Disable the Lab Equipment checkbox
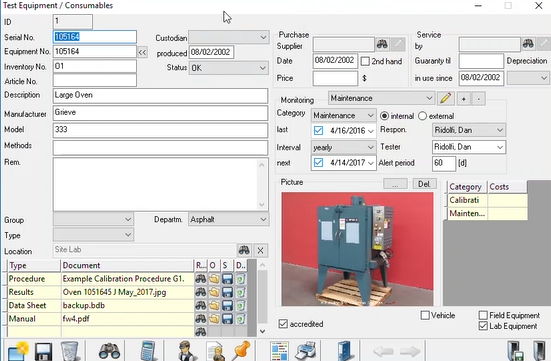 pos(483,326)
